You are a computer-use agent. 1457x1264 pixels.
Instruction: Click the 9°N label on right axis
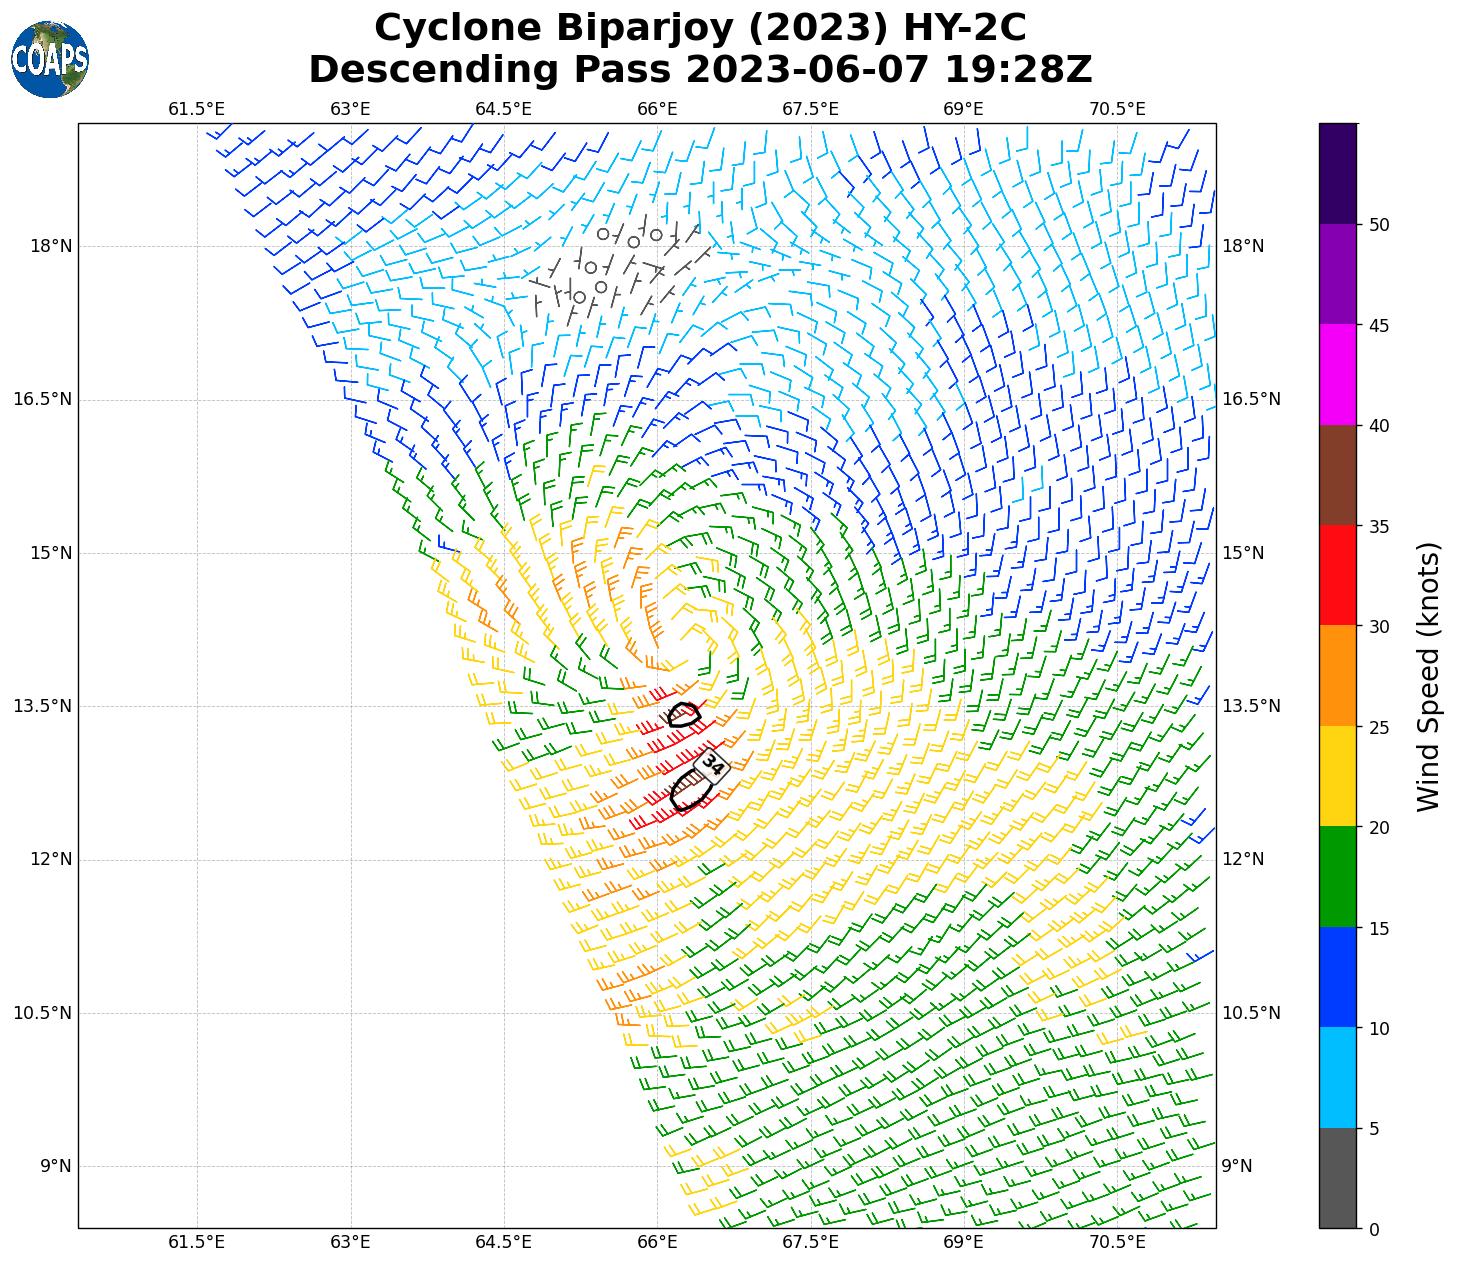[x=1237, y=1166]
